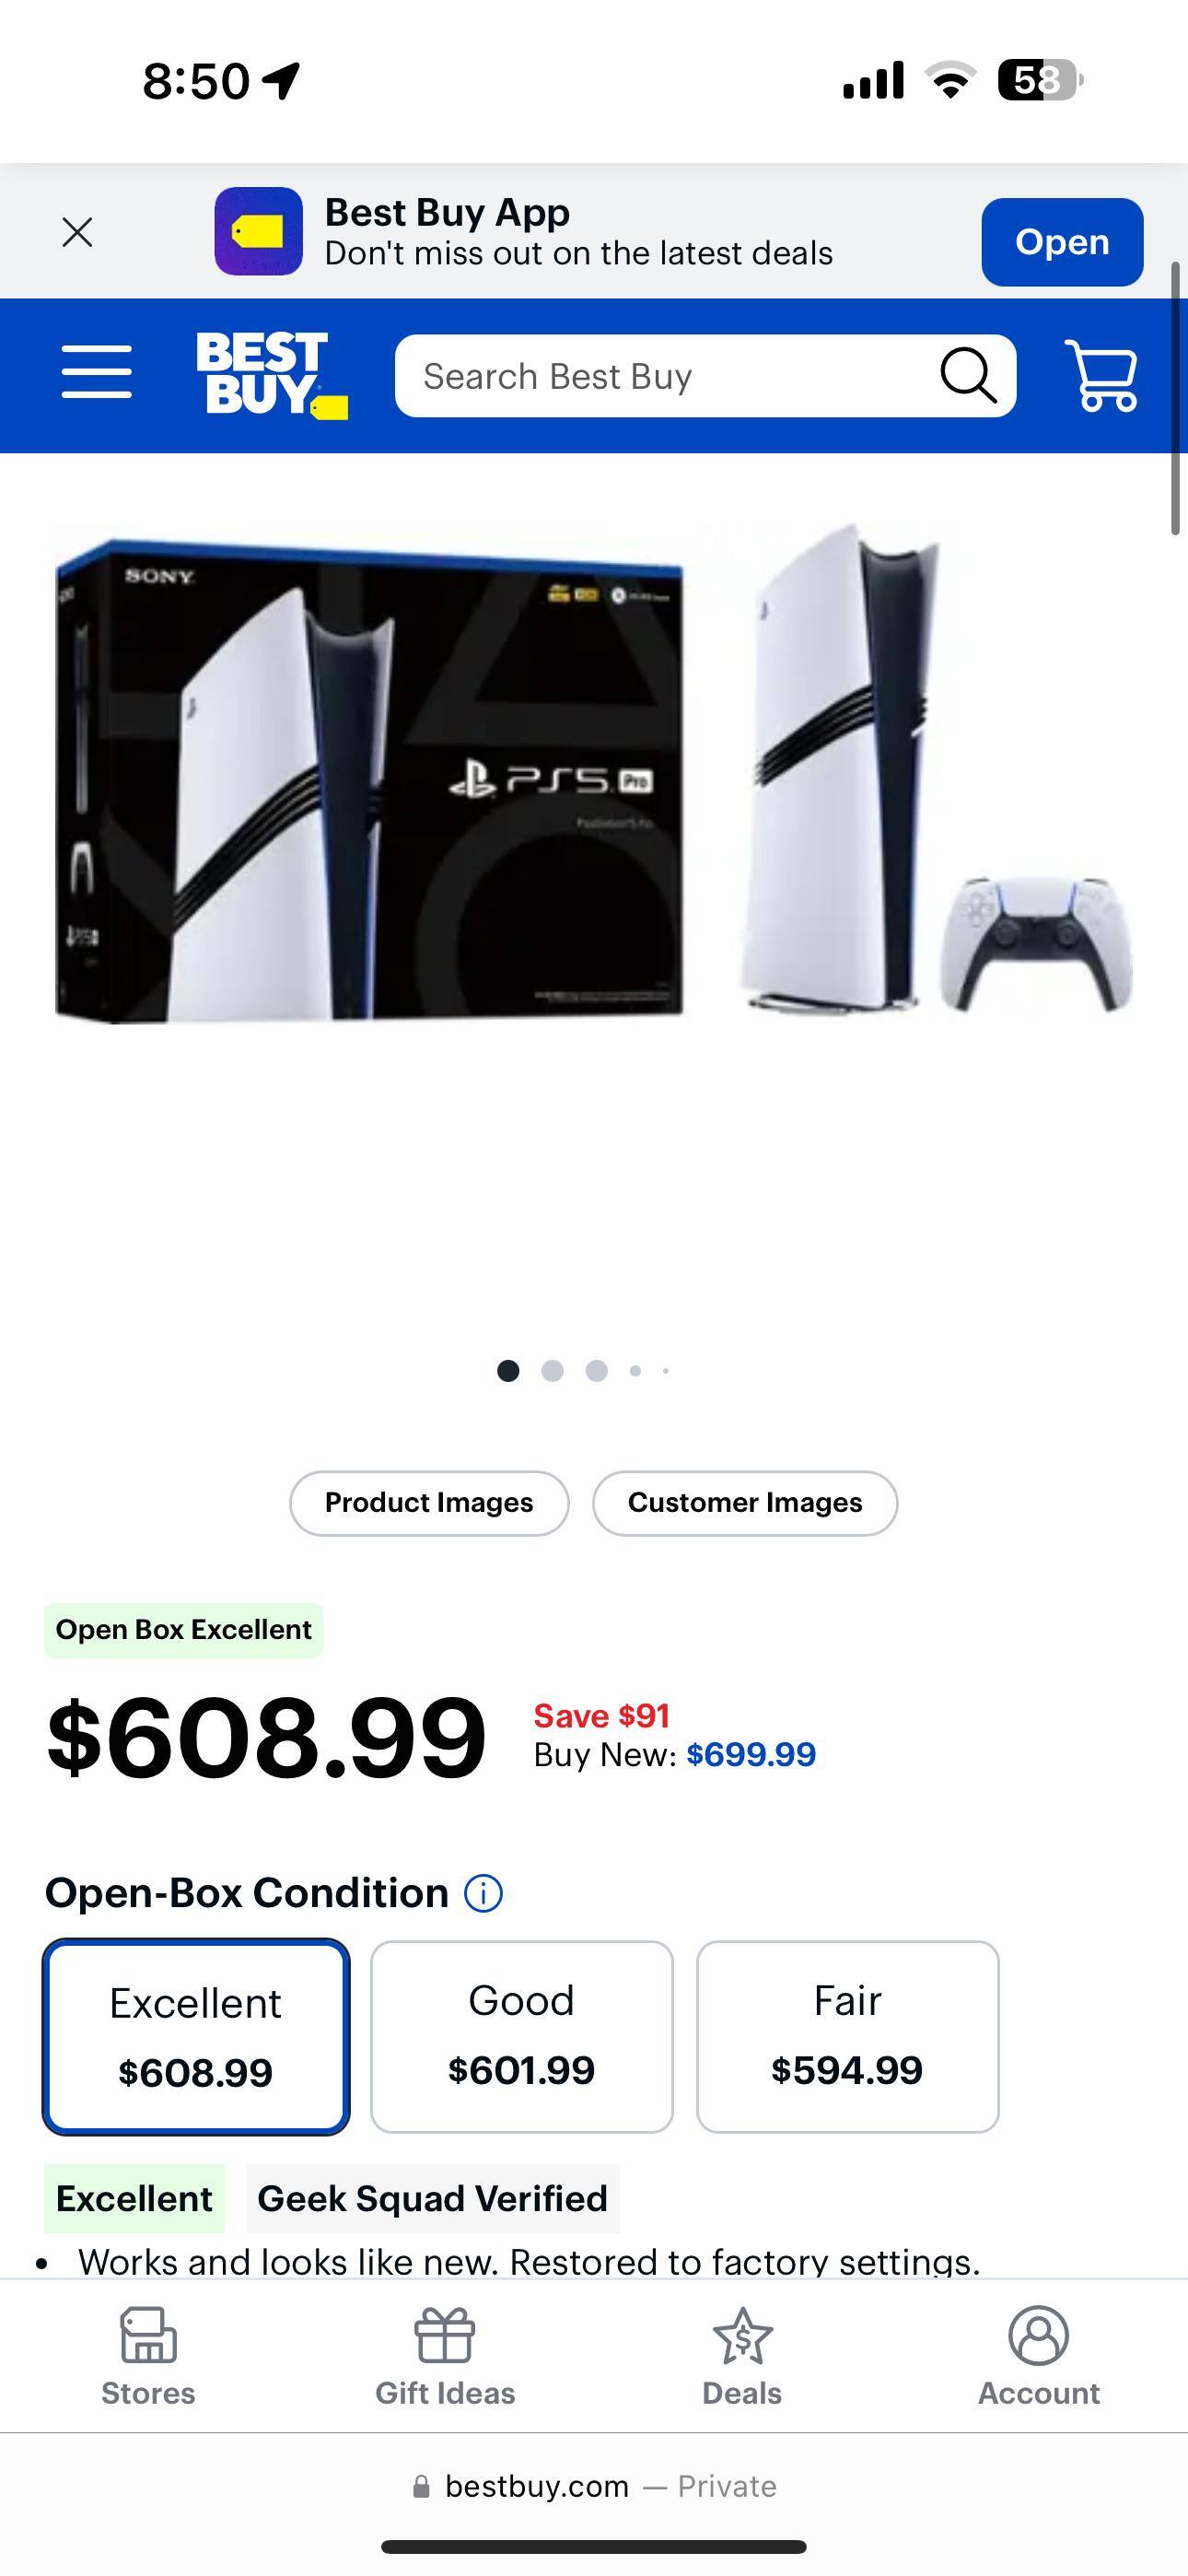This screenshot has height=2576, width=1188.
Task: Select Good condition at $601.99
Action: point(522,2037)
